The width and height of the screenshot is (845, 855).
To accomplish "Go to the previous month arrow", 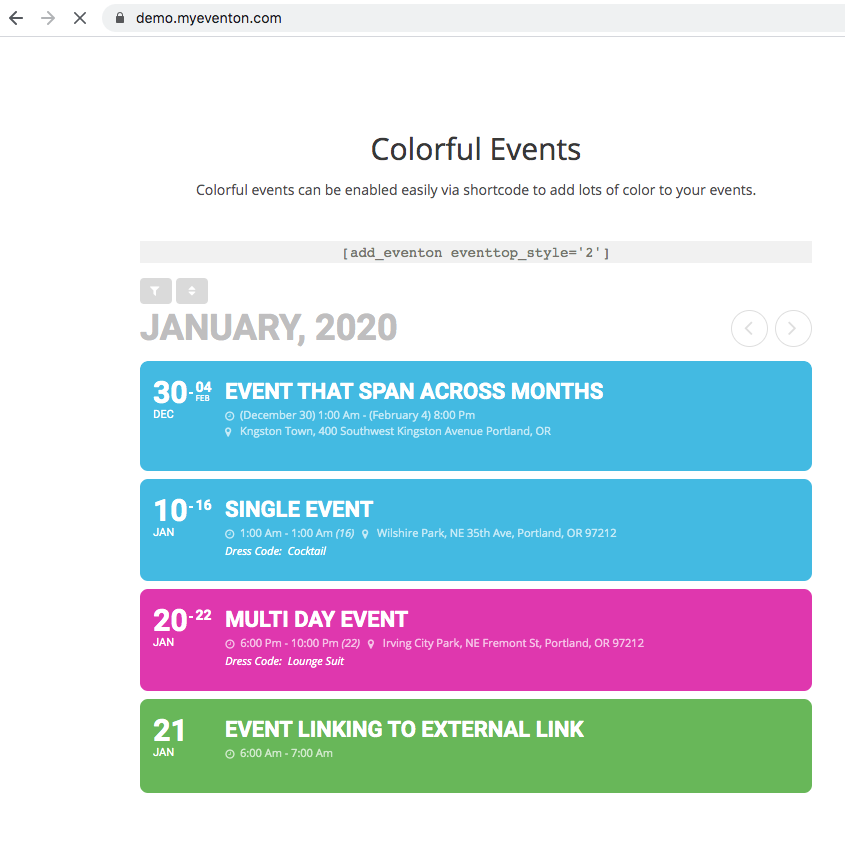I will click(x=749, y=328).
